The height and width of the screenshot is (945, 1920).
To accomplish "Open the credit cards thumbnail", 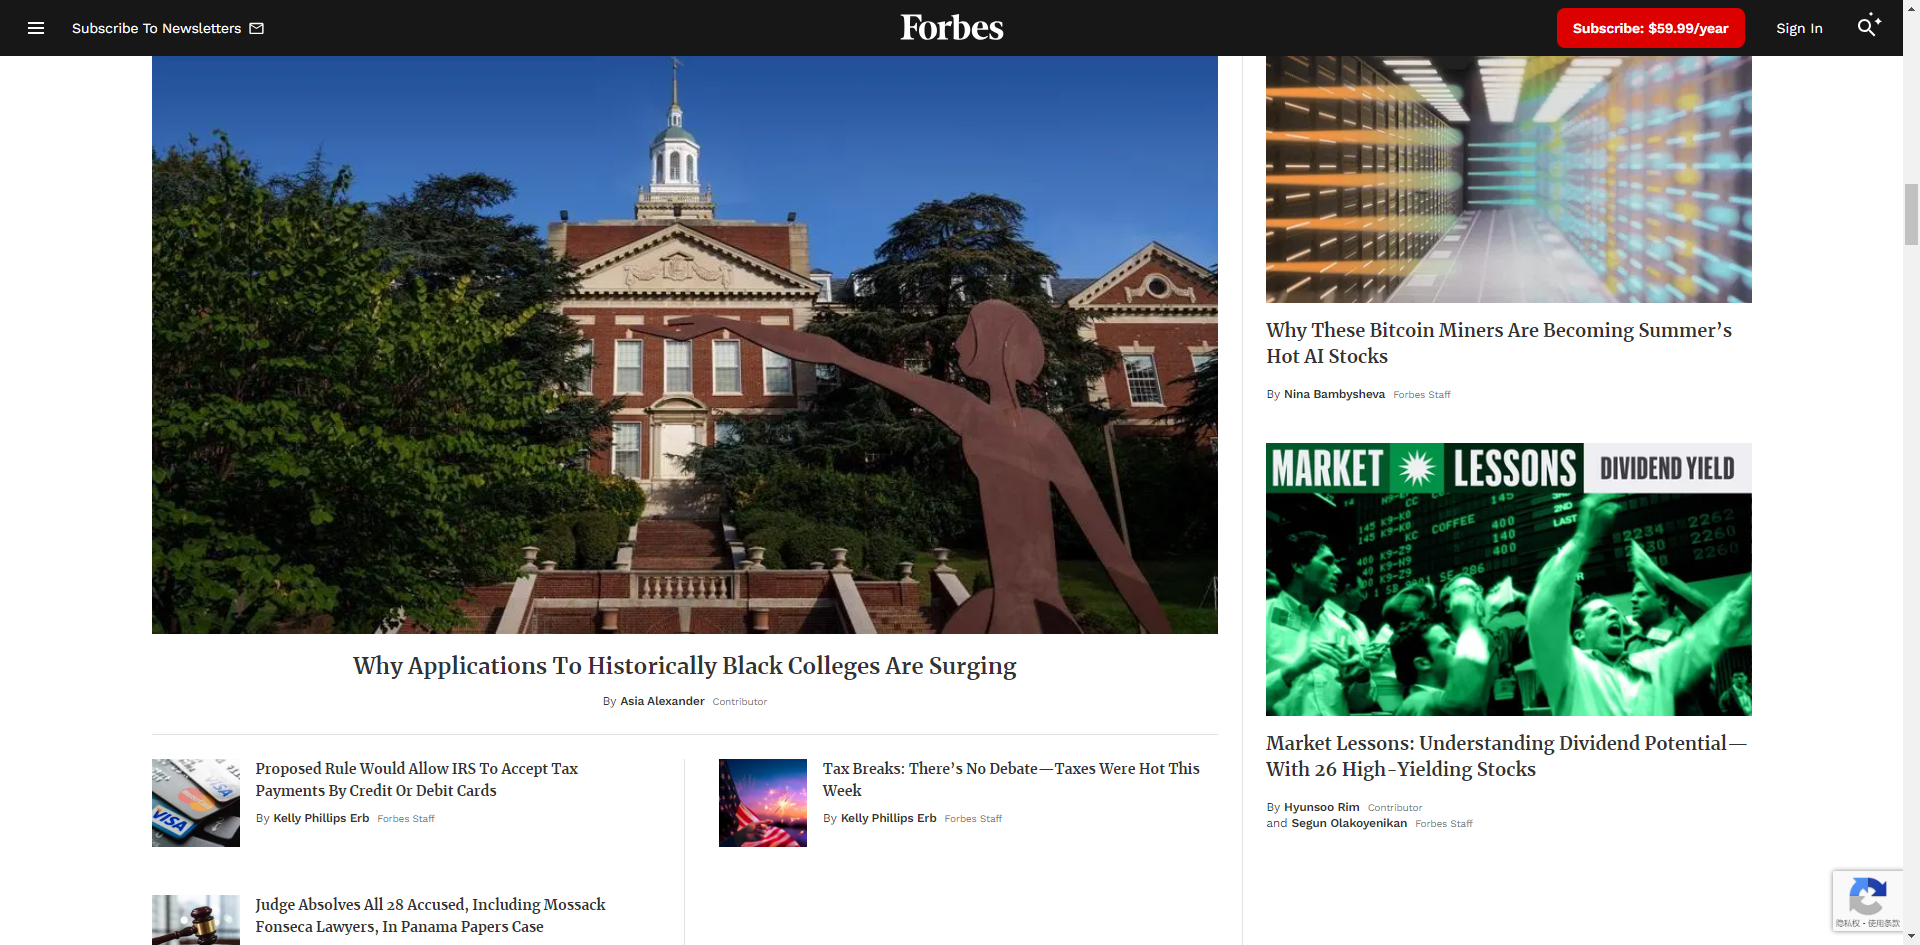I will [196, 803].
